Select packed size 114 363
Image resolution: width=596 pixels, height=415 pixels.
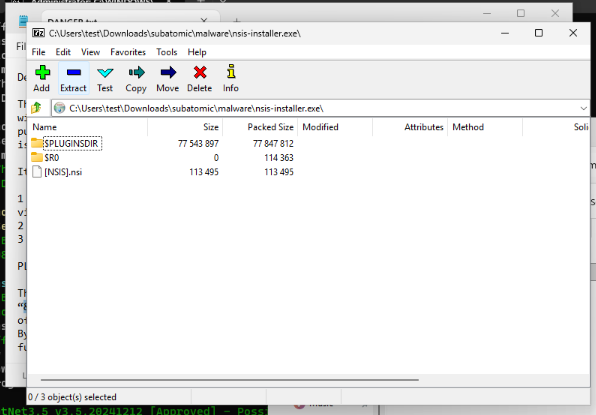coord(279,158)
